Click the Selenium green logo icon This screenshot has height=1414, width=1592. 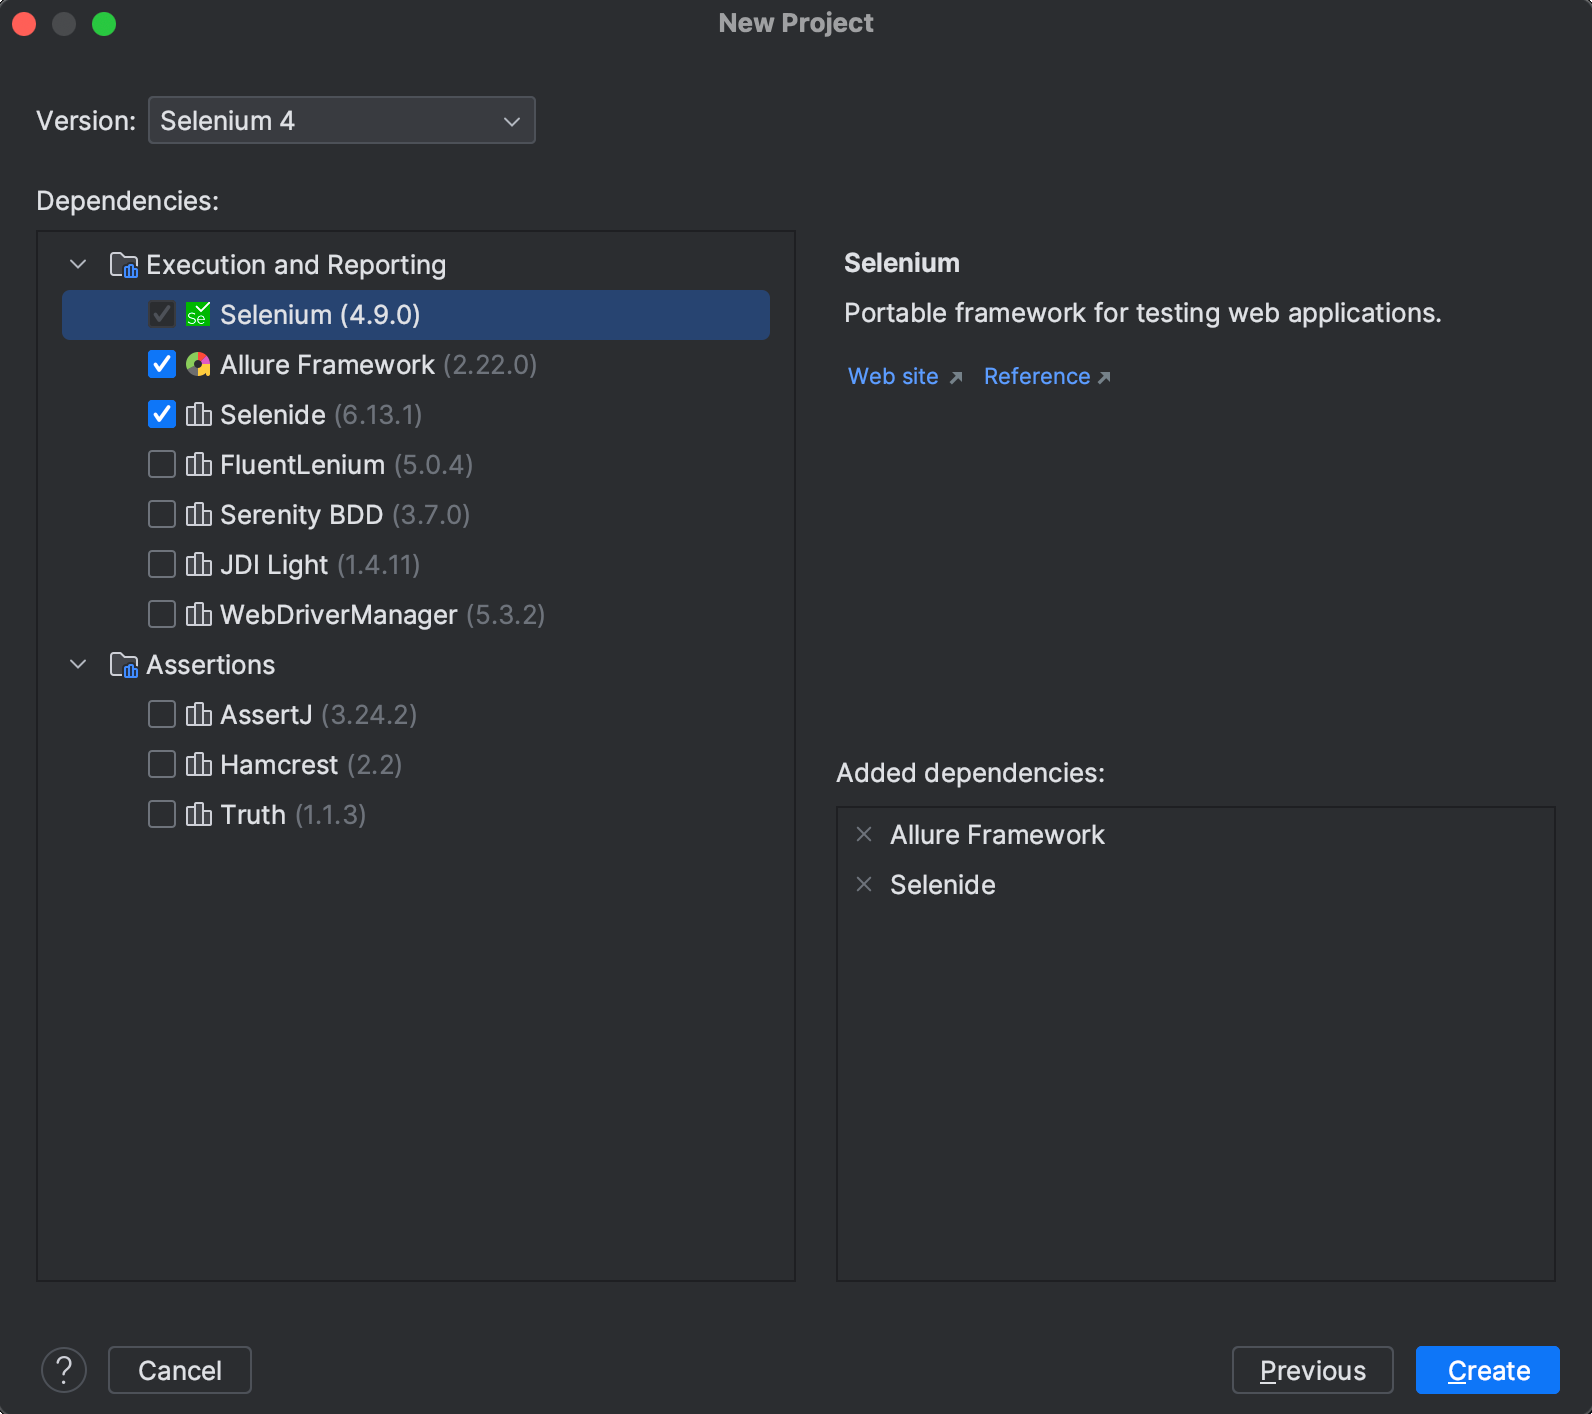pos(198,315)
